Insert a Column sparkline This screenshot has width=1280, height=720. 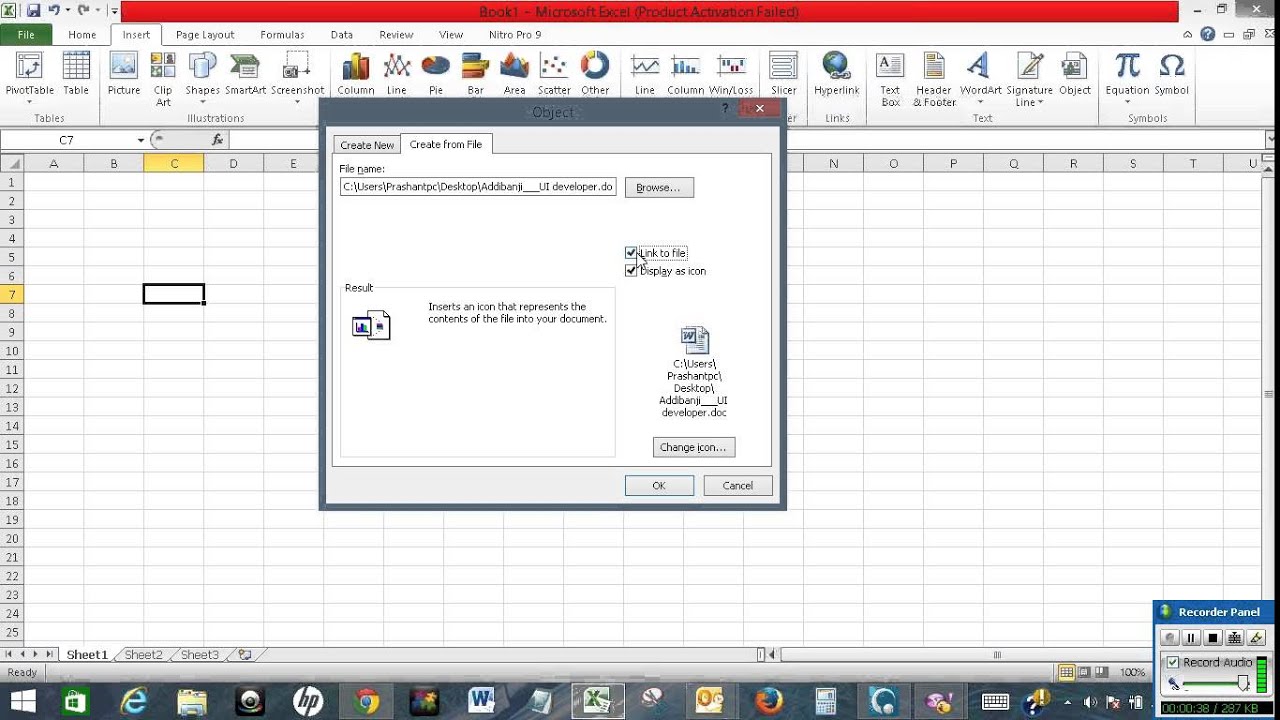(686, 74)
